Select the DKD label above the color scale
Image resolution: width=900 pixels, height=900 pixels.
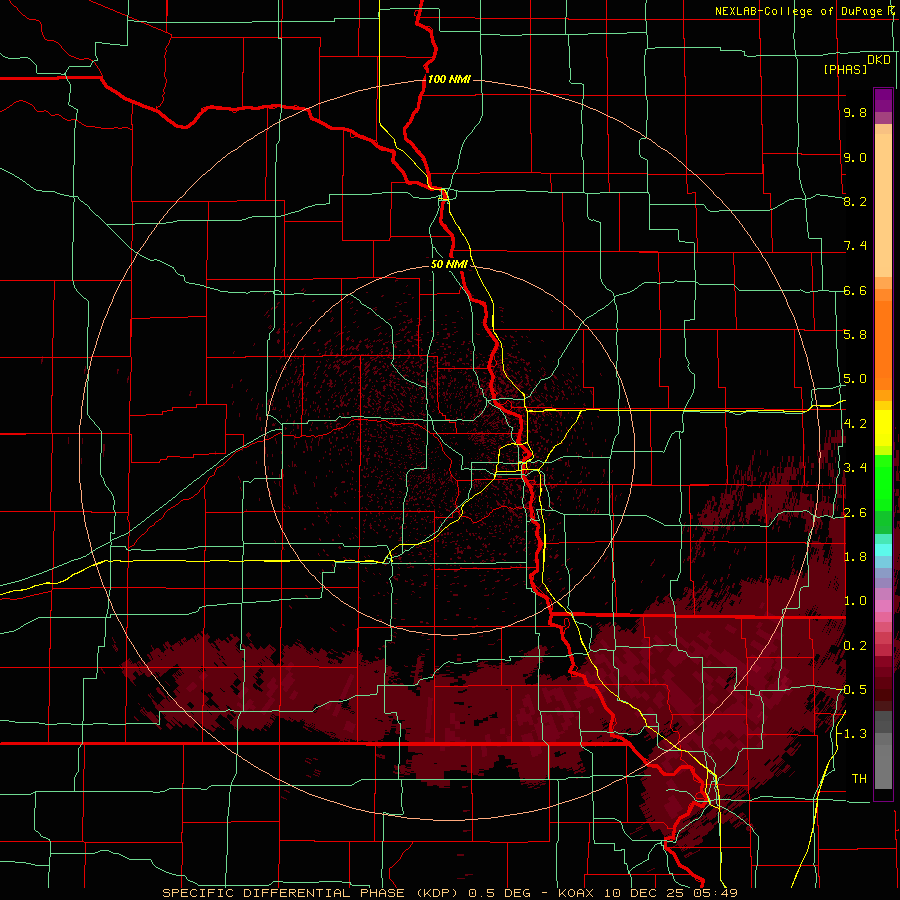pos(879,59)
